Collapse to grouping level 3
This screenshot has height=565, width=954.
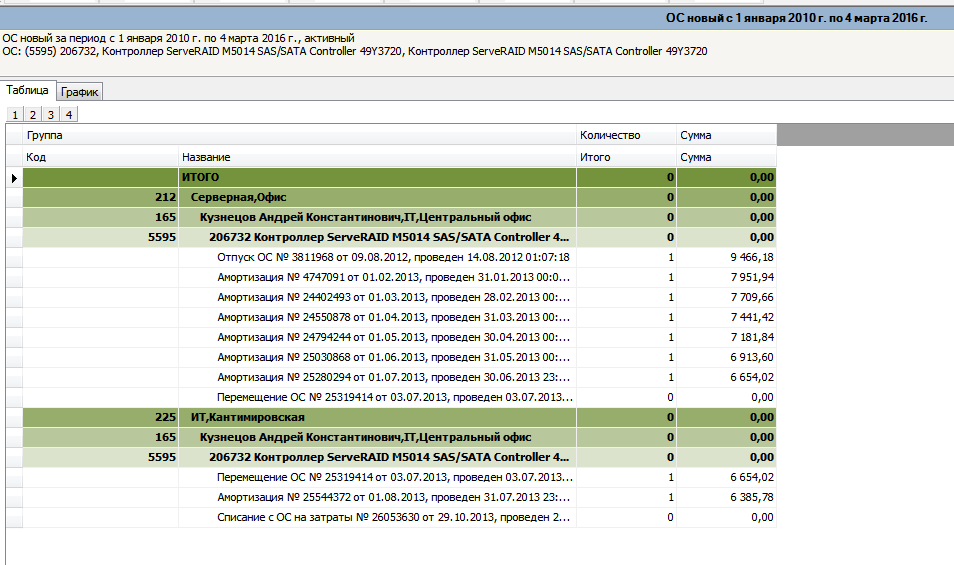(51, 115)
